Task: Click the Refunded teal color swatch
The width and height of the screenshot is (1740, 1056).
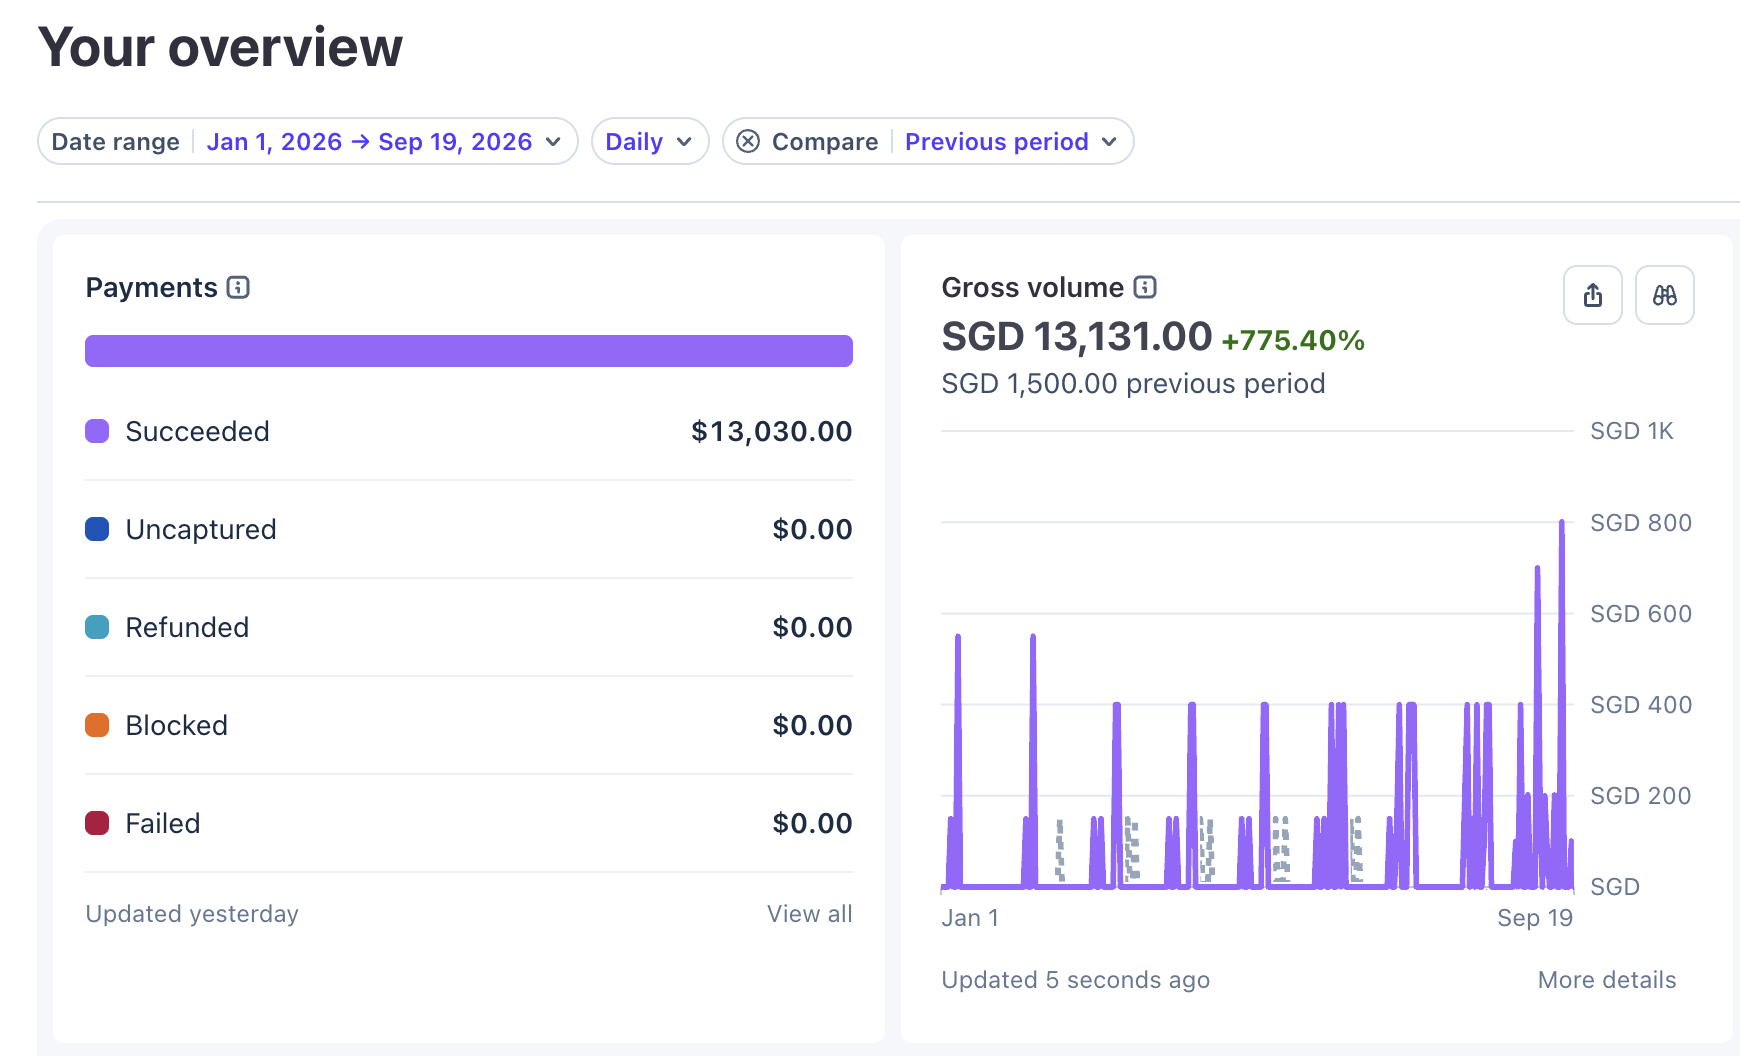Action: (97, 627)
